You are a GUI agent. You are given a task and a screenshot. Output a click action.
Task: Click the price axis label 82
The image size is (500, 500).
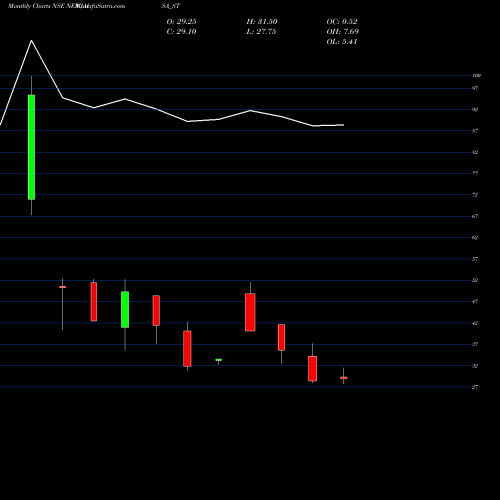[475, 152]
